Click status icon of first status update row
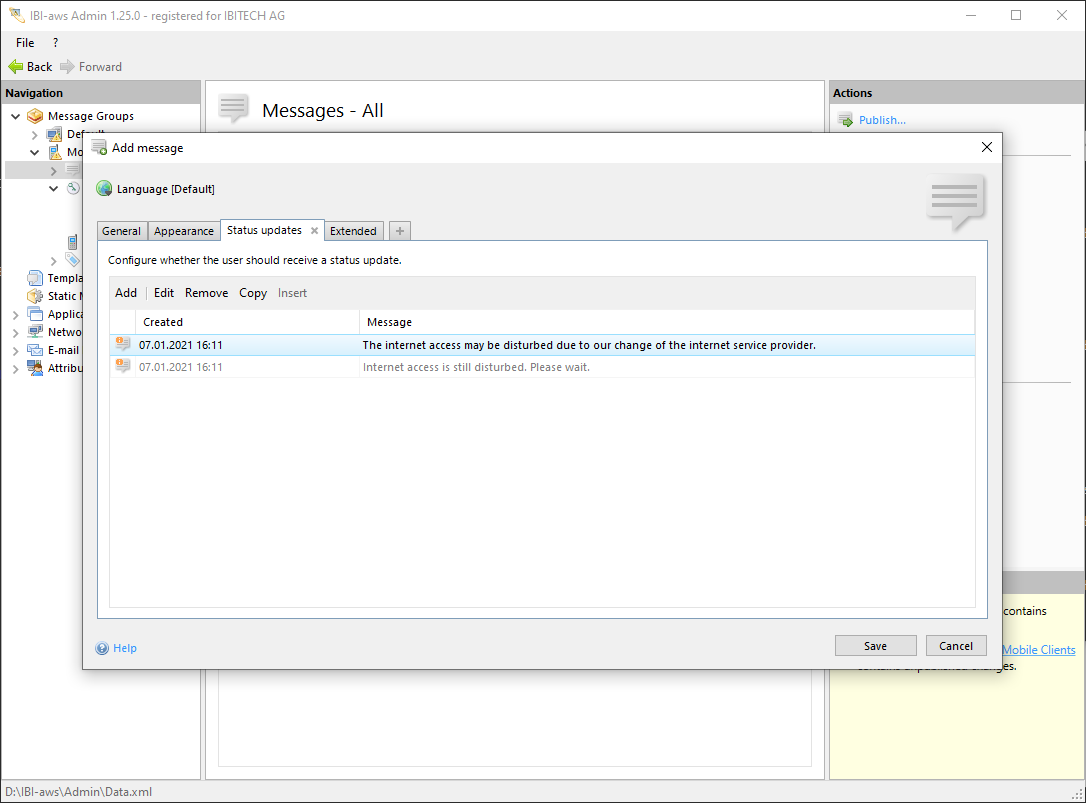Screen dimensions: 1086x803 click(123, 345)
